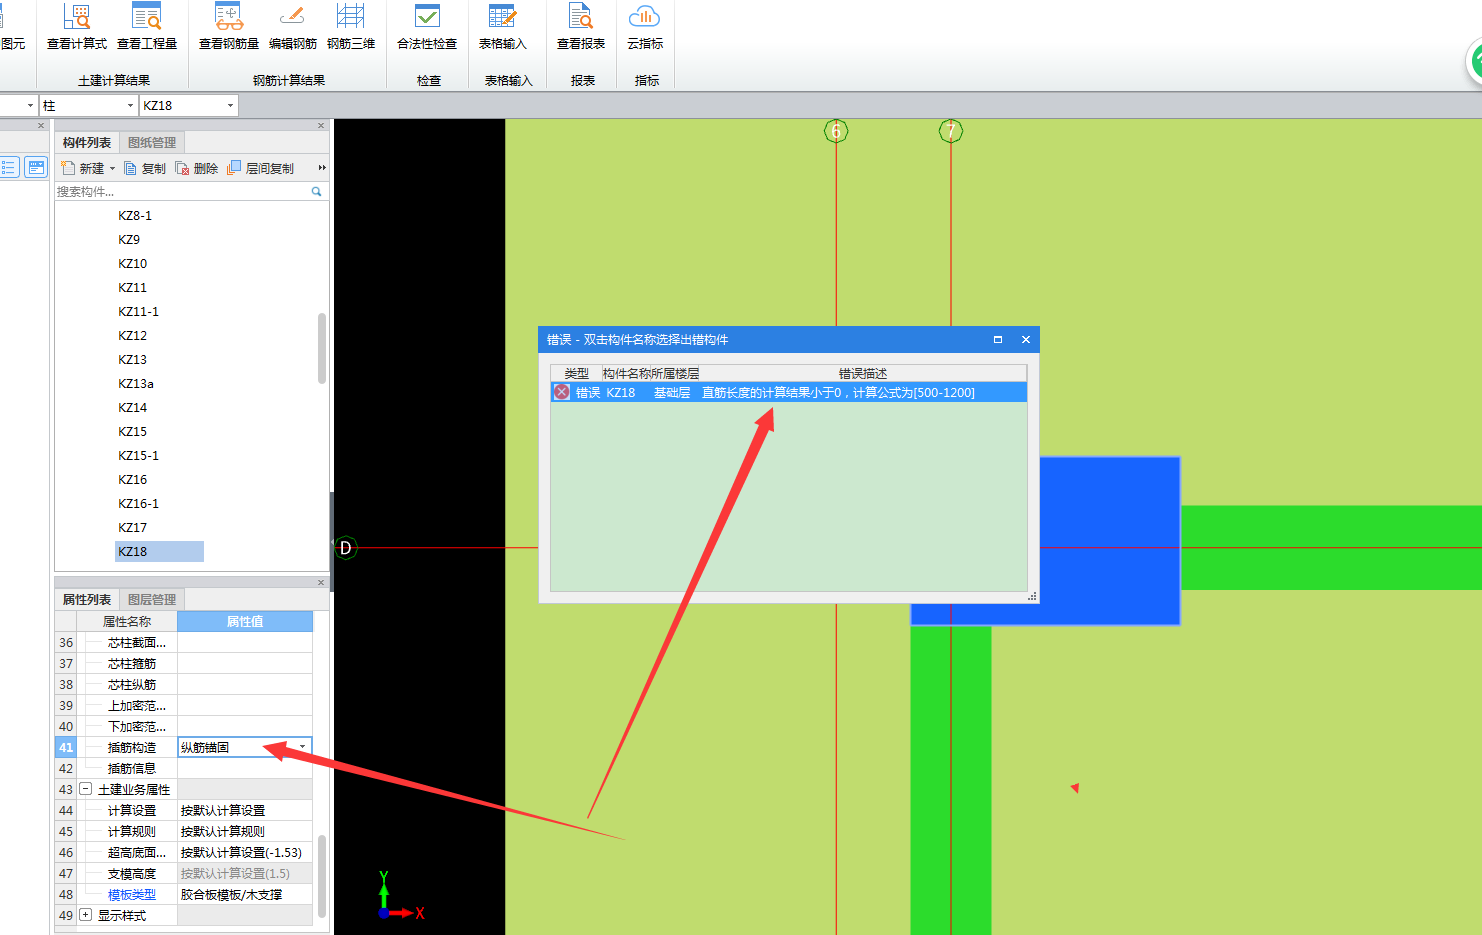Collapse 土建业务属性 group
1482x935 pixels.
[86, 789]
